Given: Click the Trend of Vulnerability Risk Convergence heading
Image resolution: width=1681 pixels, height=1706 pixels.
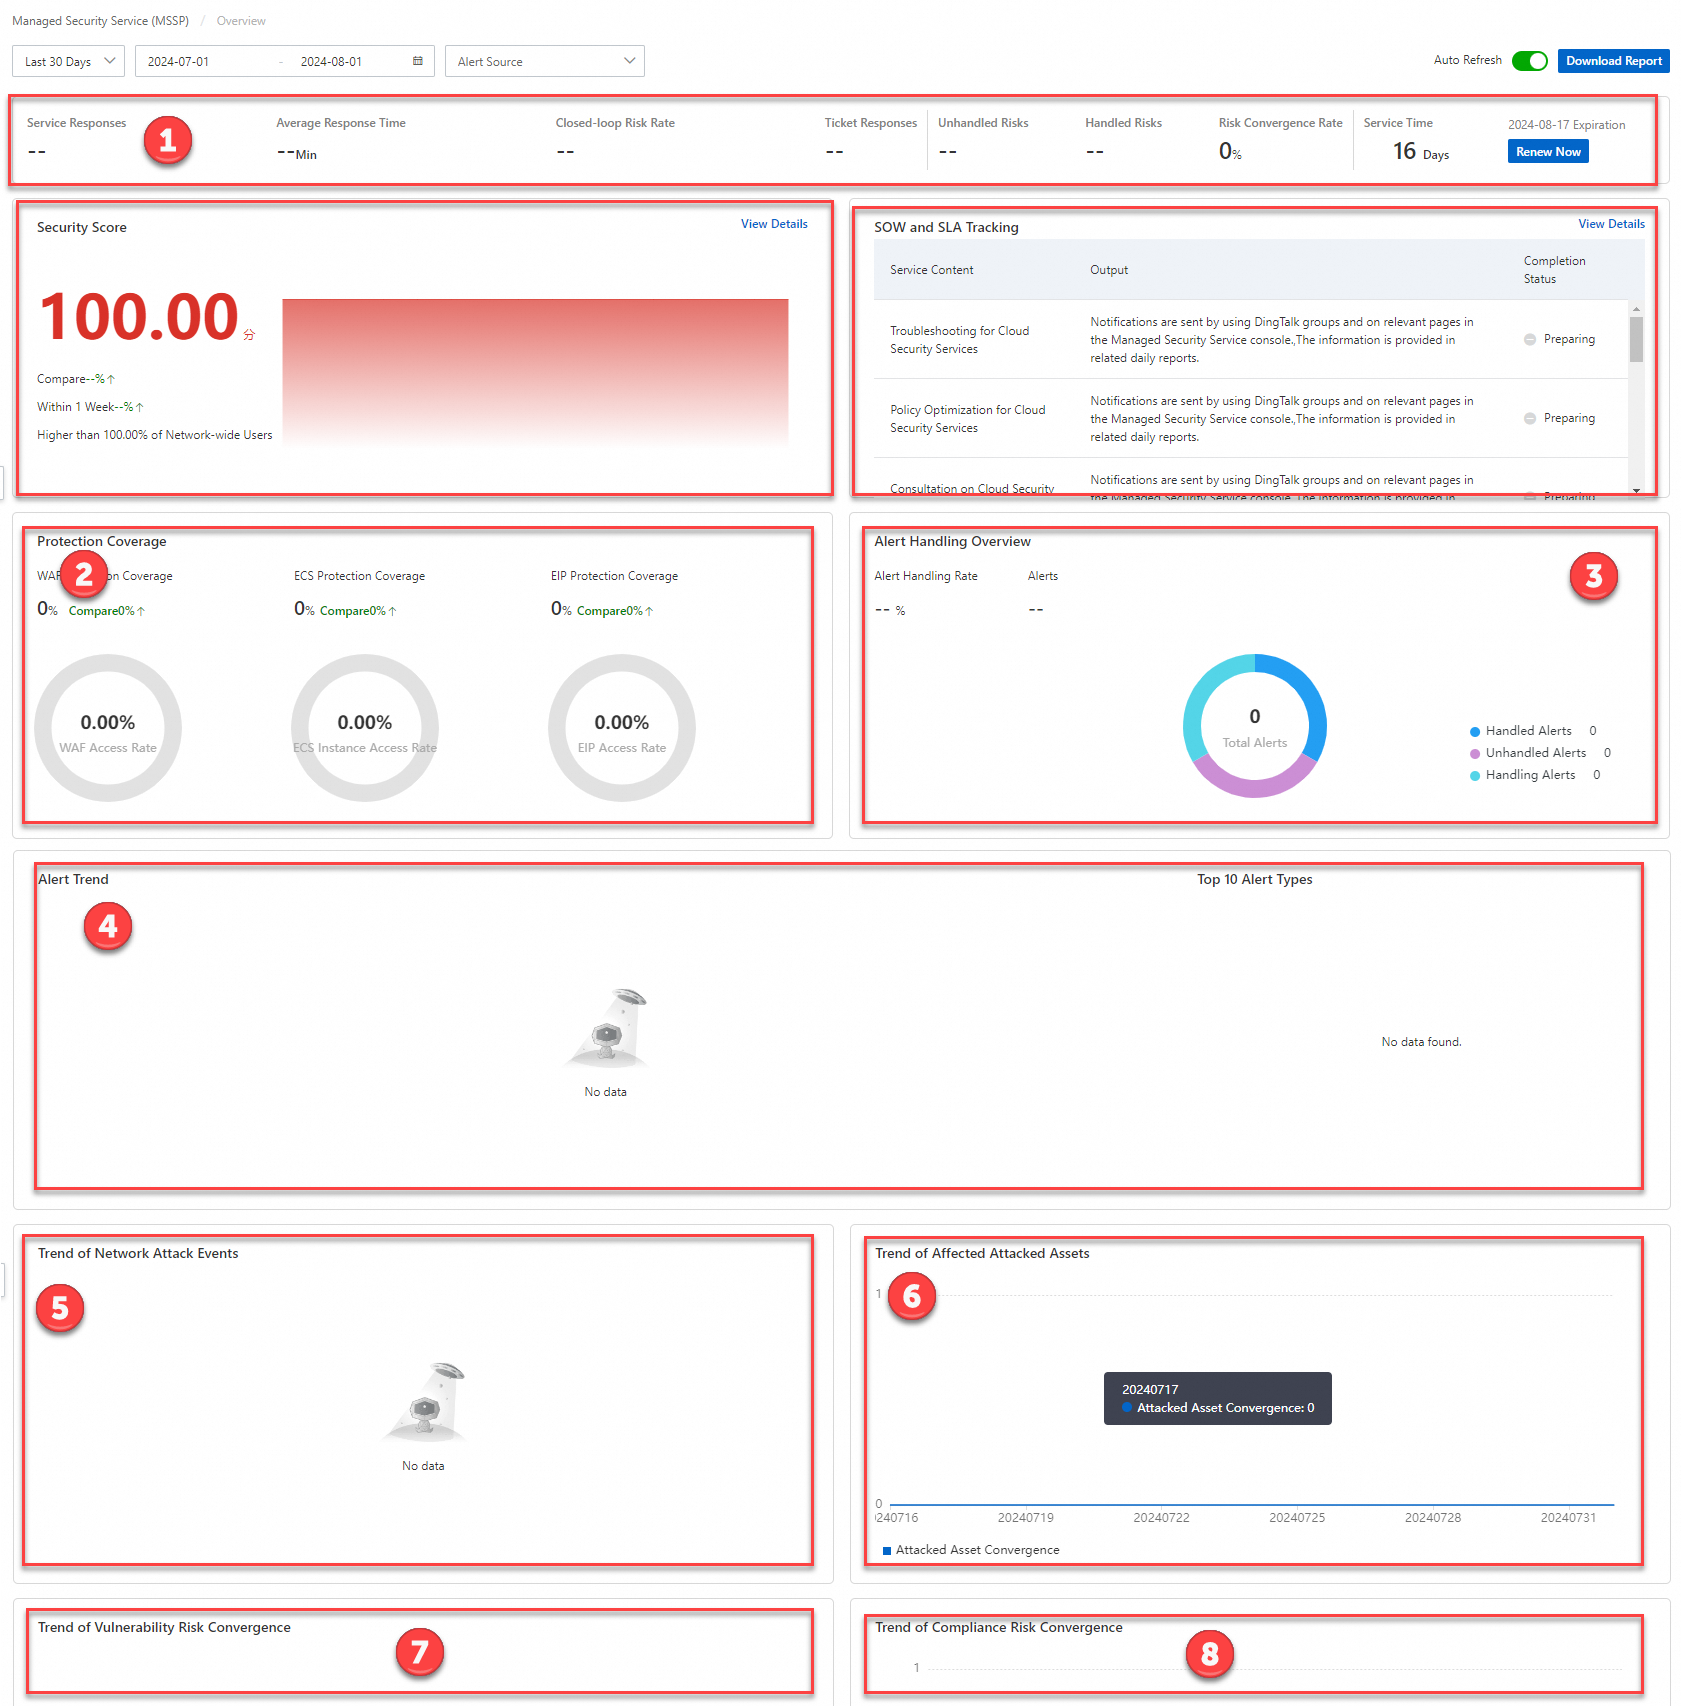Looking at the screenshot, I should coord(164,1628).
